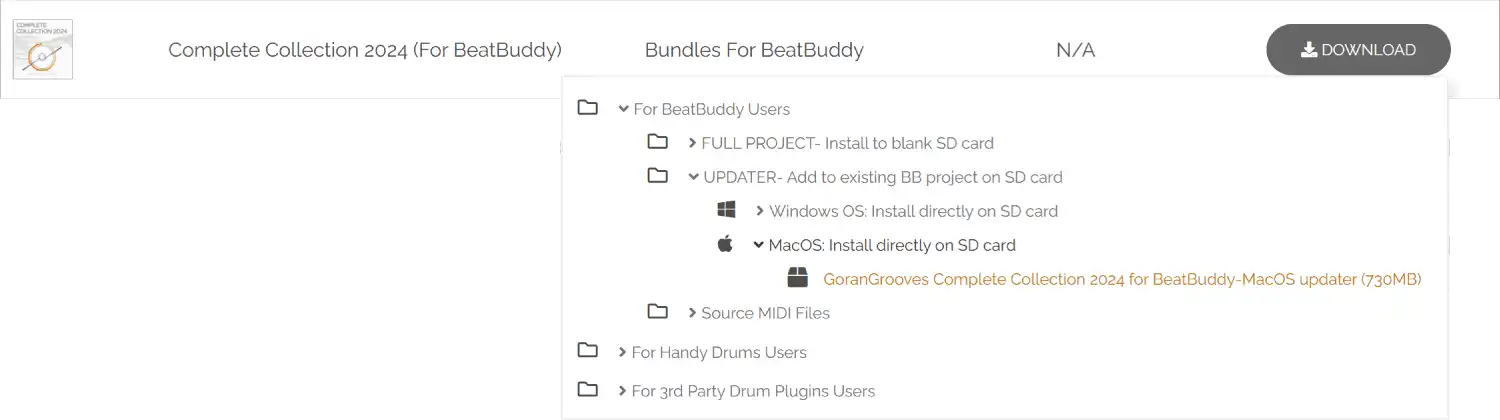
Task: Click the Apple logo icon
Action: [726, 243]
